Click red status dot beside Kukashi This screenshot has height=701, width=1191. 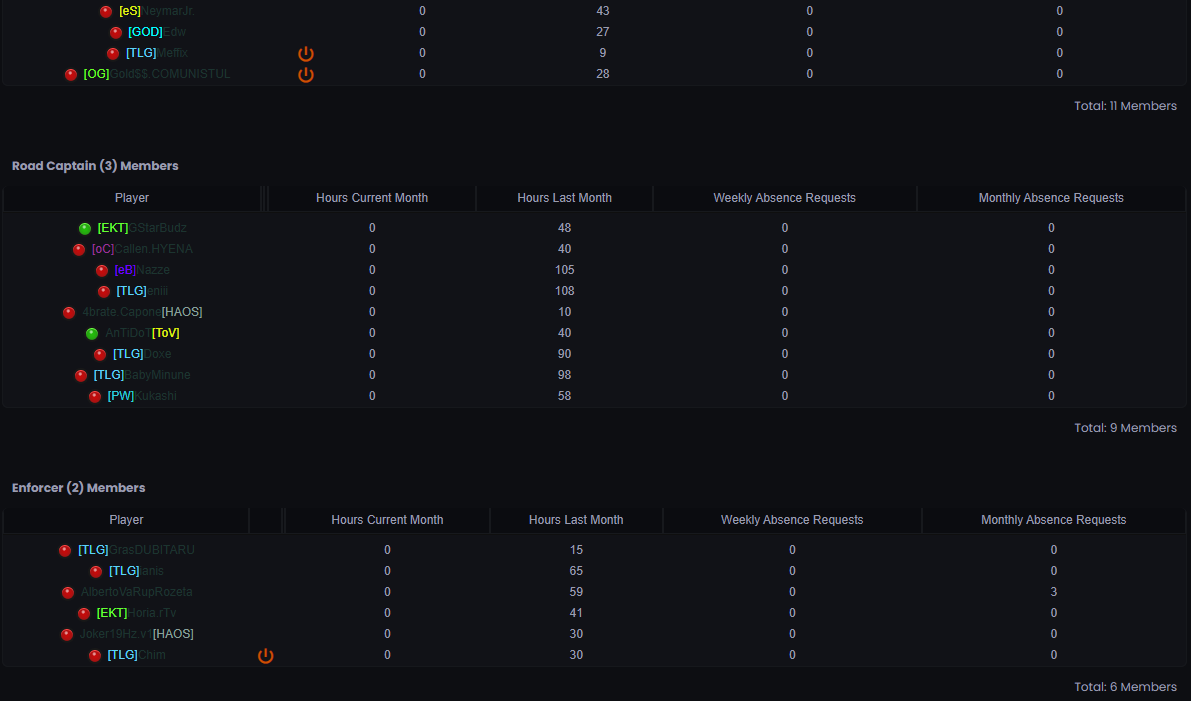[x=95, y=396]
